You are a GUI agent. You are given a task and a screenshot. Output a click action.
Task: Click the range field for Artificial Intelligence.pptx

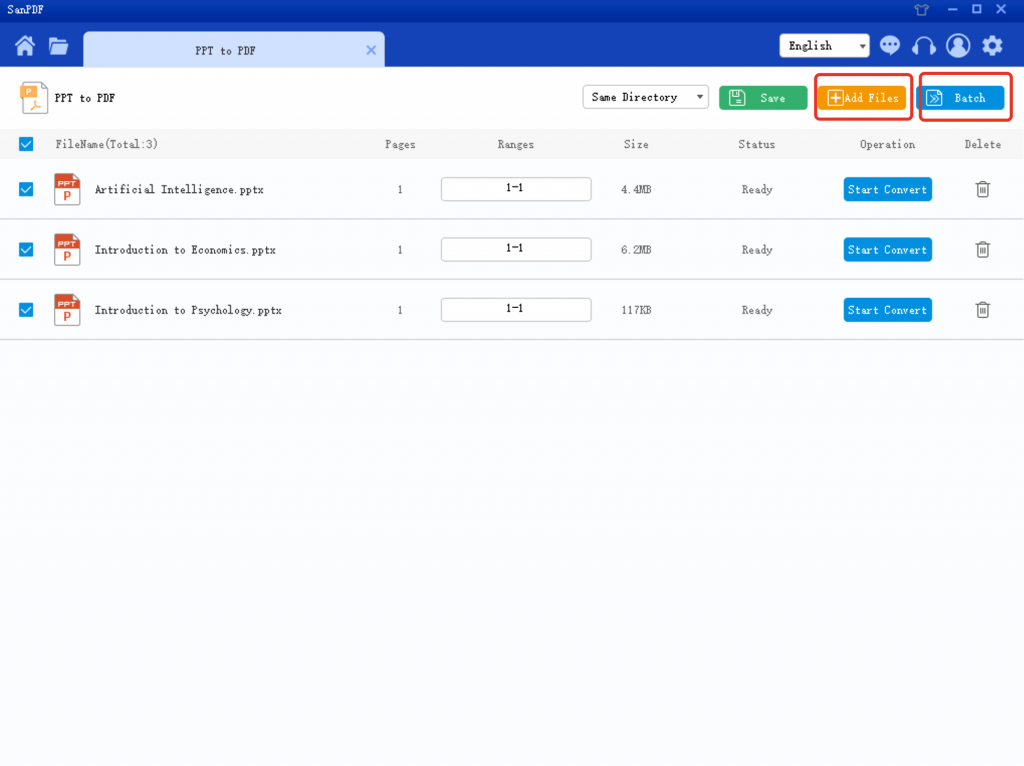tap(516, 189)
